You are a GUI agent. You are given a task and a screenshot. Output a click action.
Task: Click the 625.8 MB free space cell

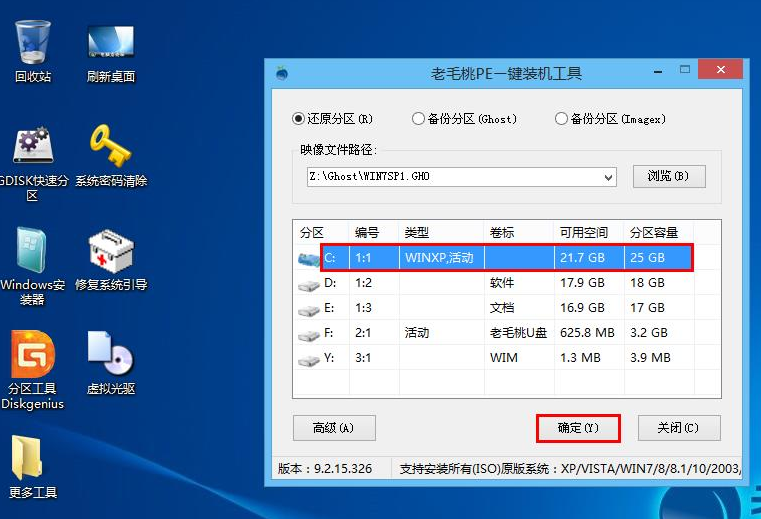point(587,333)
